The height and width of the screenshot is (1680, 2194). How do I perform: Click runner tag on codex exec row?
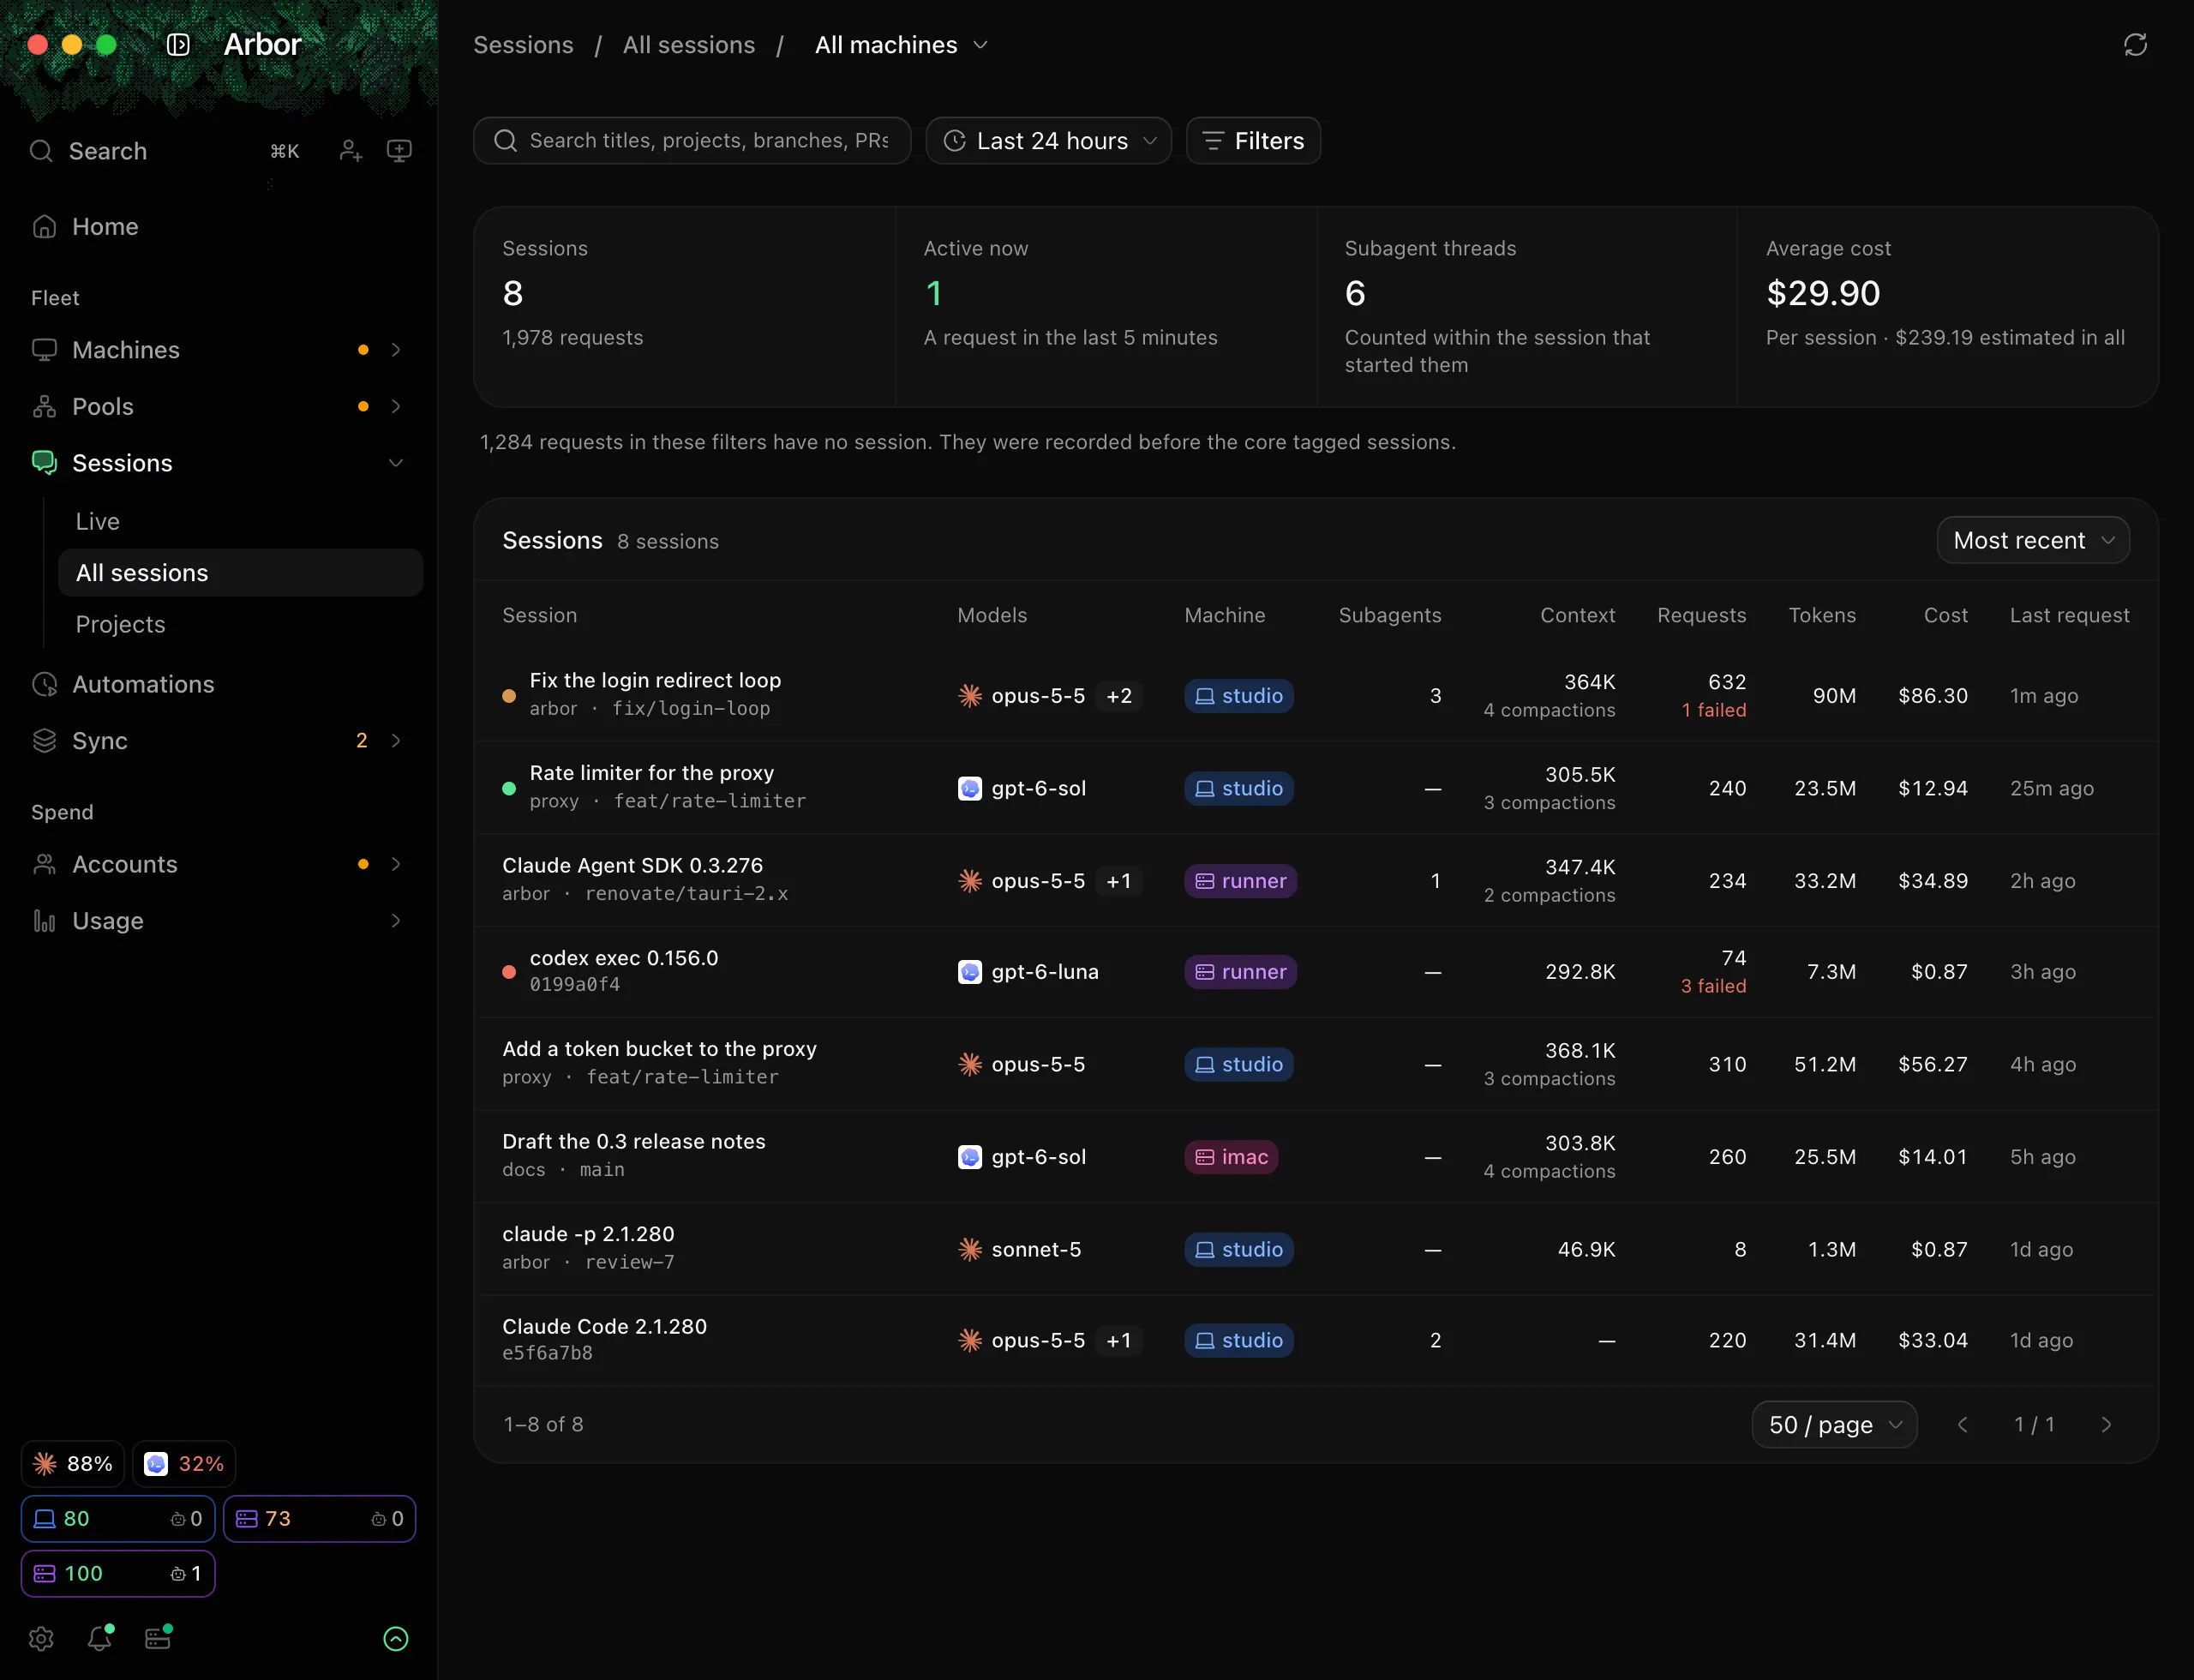[x=1240, y=972]
